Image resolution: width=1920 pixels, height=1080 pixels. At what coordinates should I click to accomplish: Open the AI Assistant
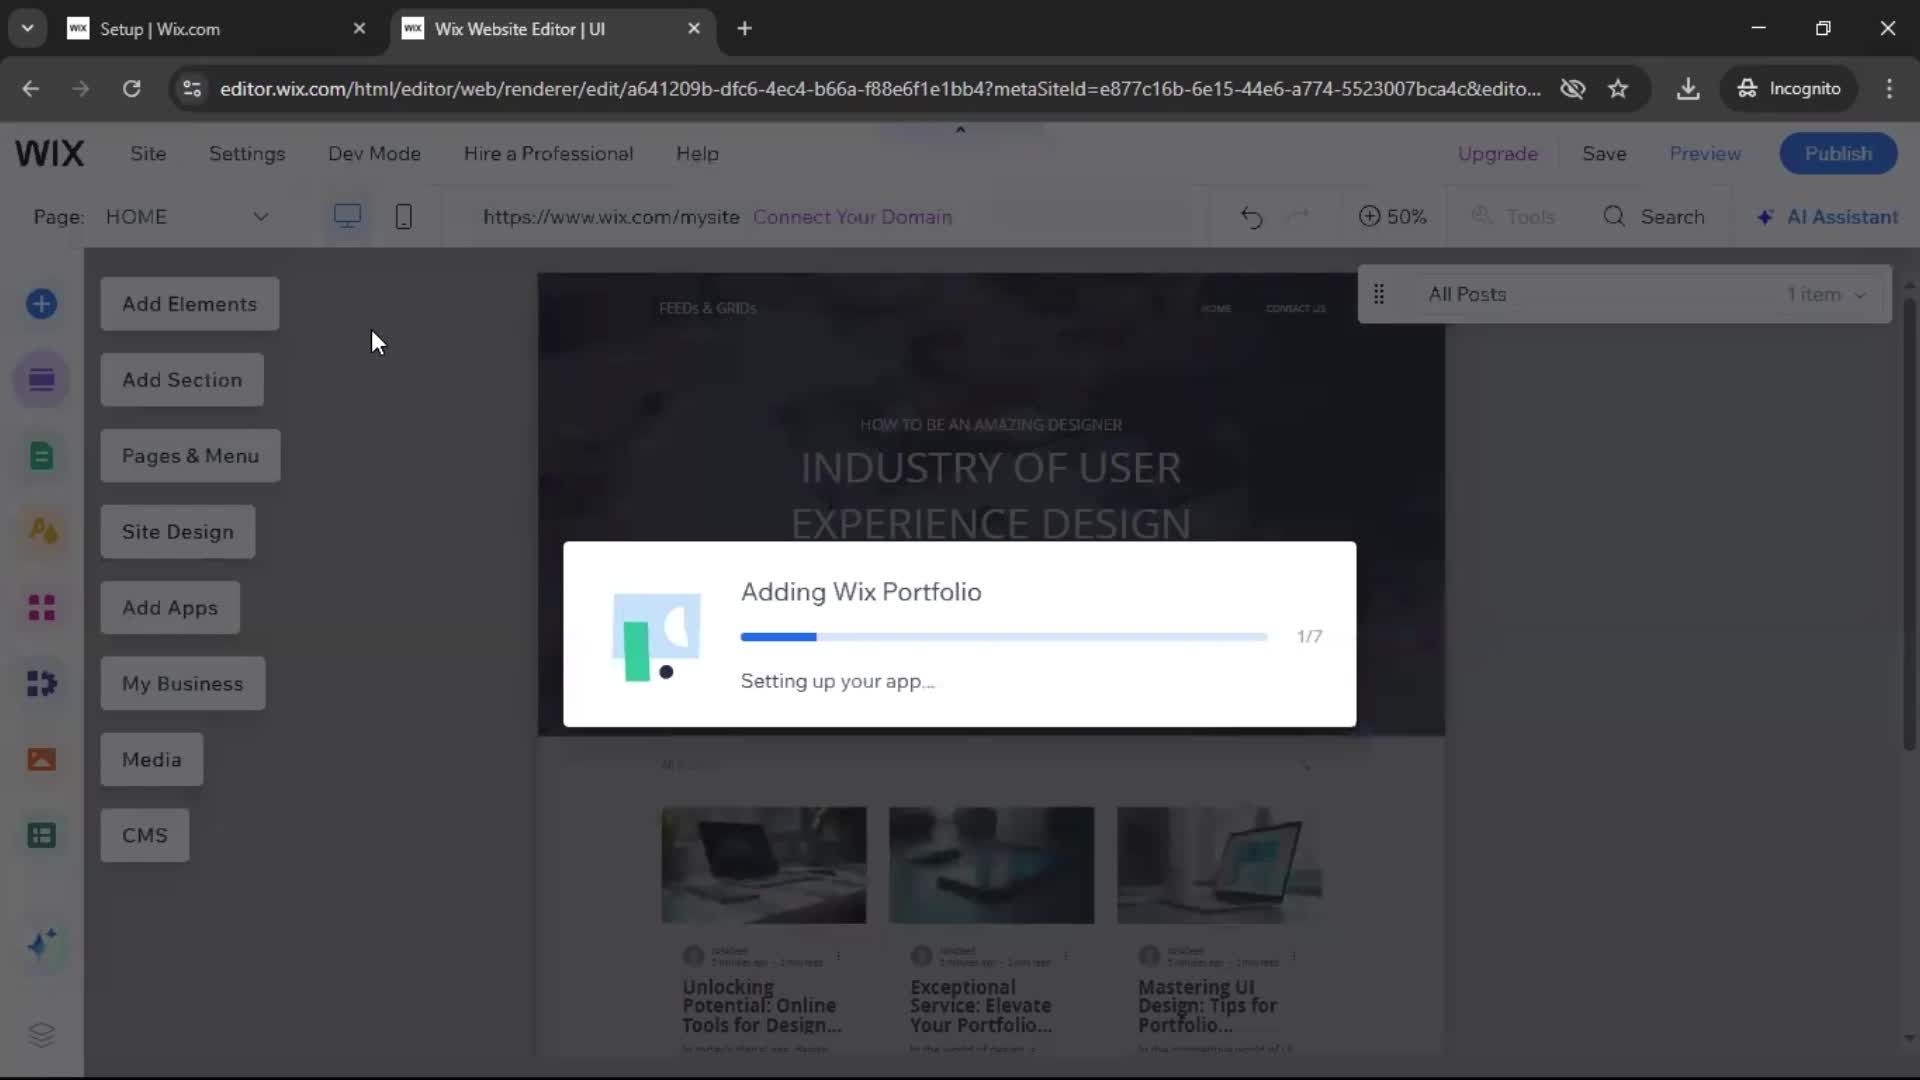click(1827, 216)
